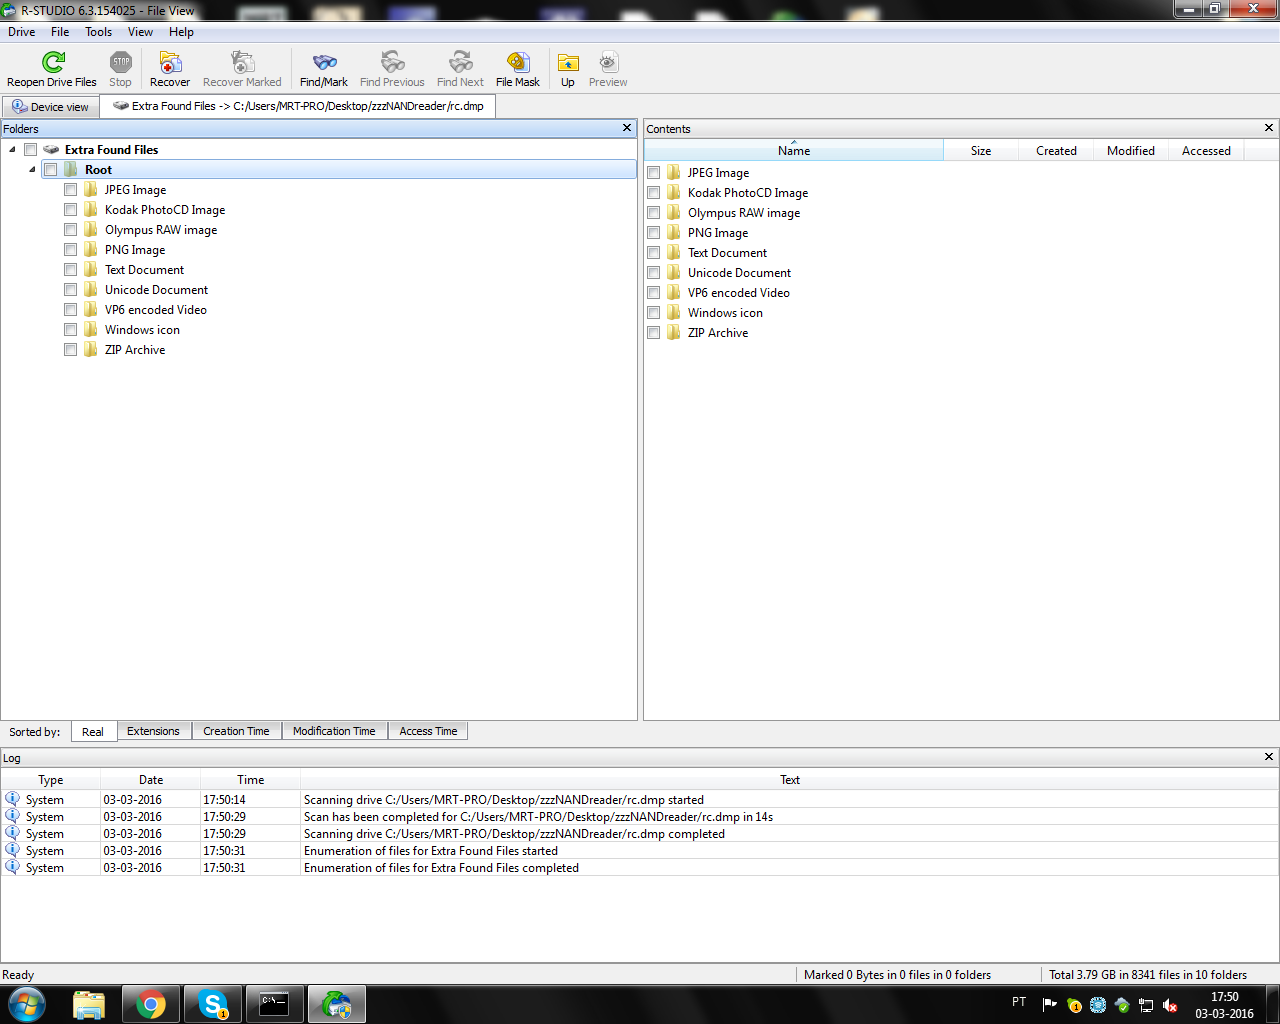Sort Contents by the Size column header

[x=981, y=150]
